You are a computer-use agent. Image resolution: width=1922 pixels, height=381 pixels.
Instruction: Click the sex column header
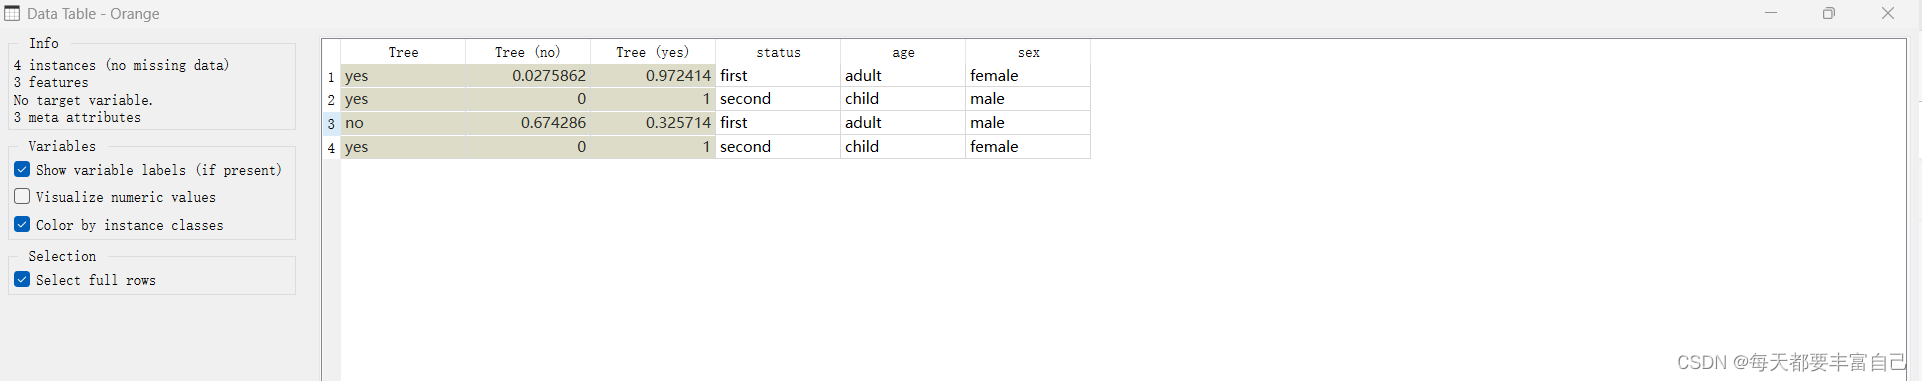(x=1028, y=52)
